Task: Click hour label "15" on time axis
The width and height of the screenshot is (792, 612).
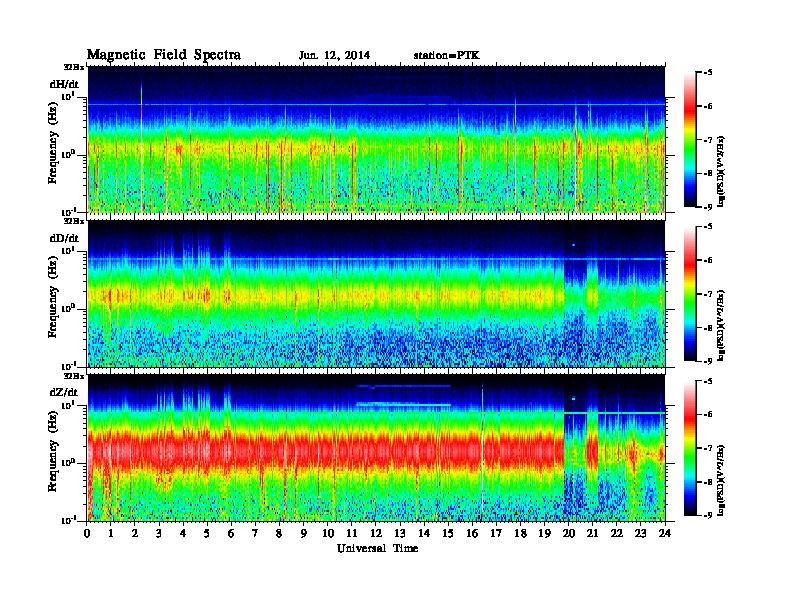Action: 448,533
